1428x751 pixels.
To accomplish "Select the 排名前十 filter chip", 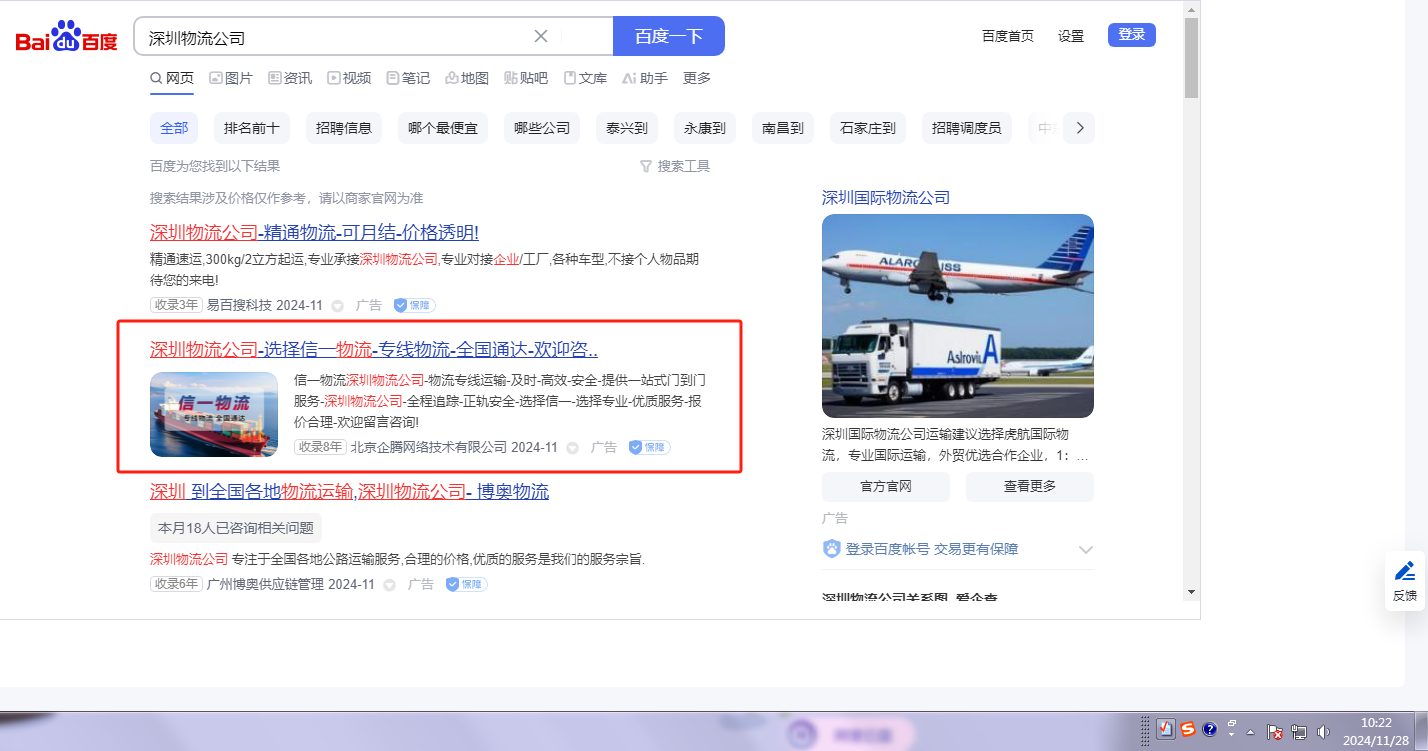I will click(251, 128).
